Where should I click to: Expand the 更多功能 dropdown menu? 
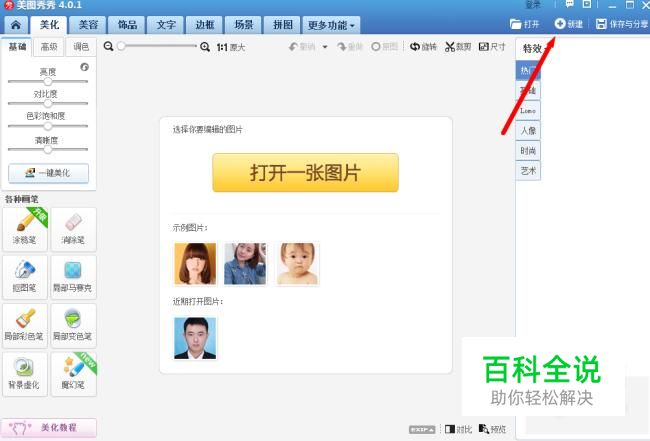331,25
